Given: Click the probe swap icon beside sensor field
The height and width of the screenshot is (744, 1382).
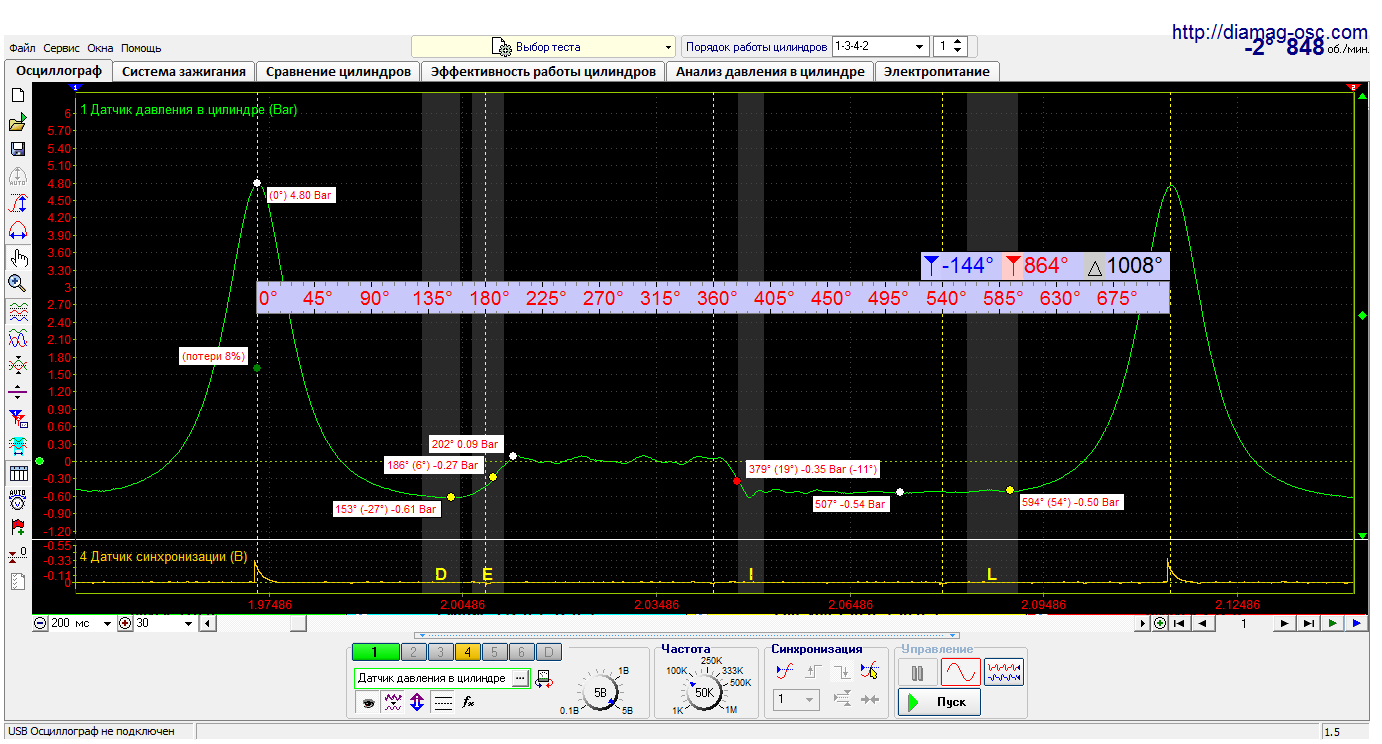Looking at the screenshot, I should click(543, 678).
